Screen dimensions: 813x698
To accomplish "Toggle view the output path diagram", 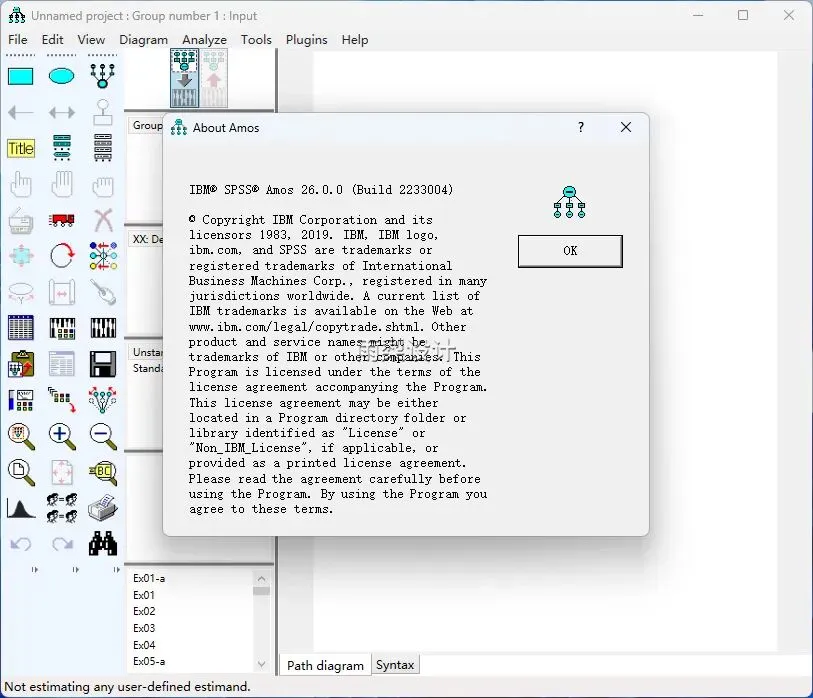I will [x=214, y=78].
